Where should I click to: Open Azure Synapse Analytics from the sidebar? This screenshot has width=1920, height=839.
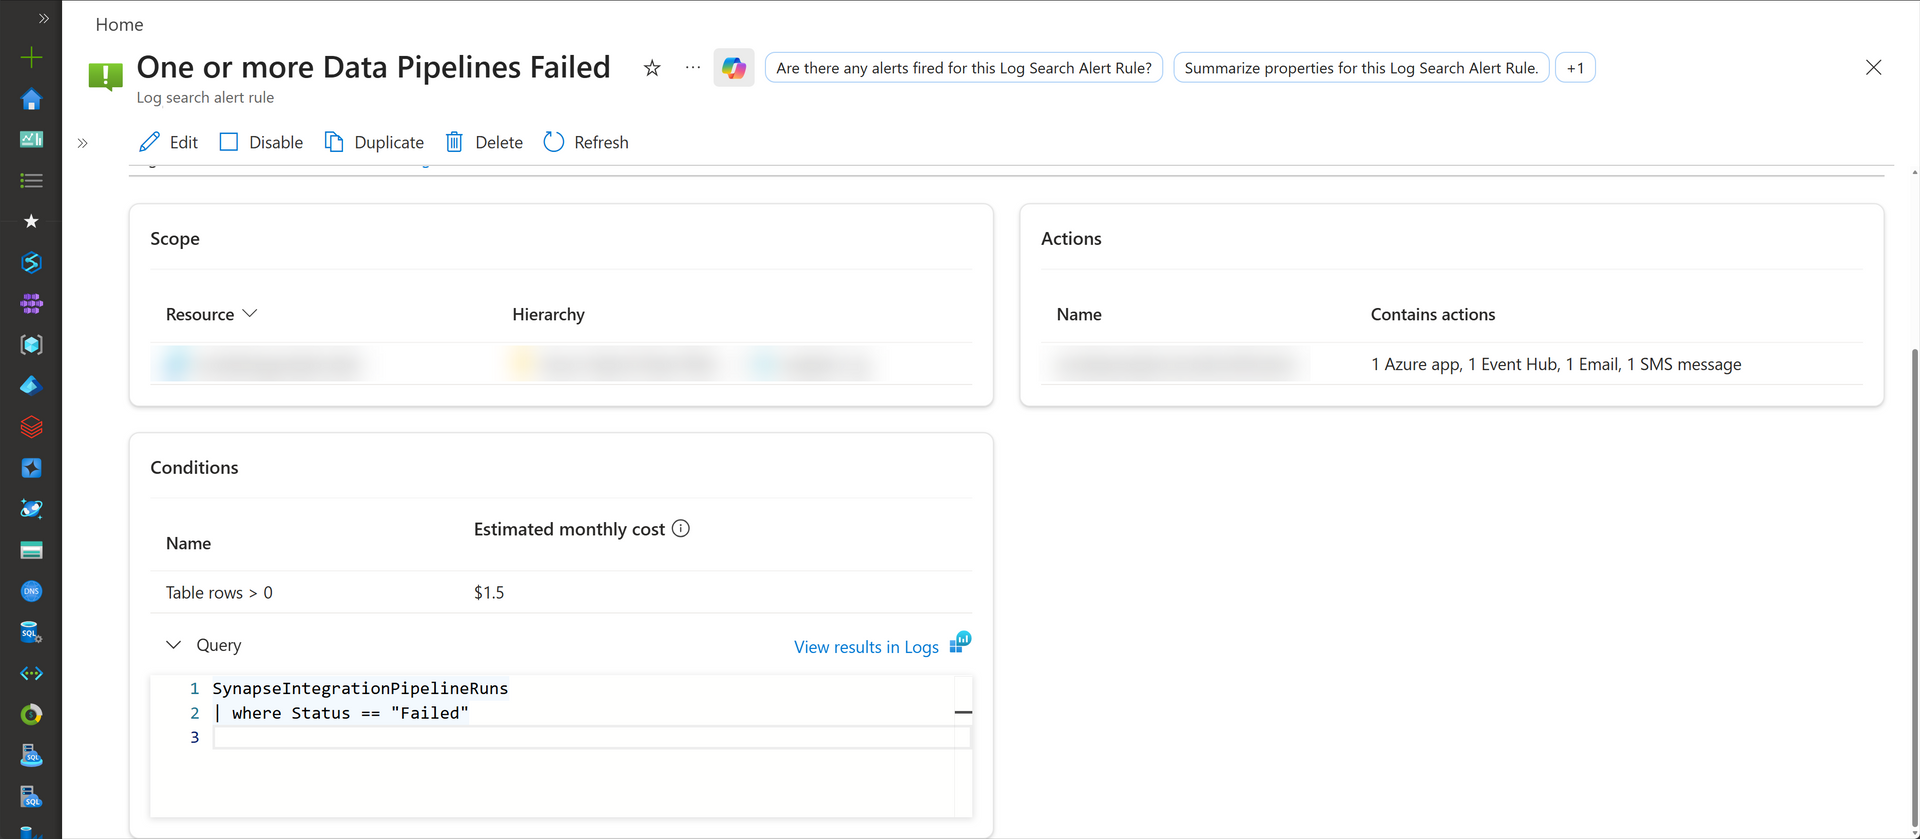pos(31,262)
